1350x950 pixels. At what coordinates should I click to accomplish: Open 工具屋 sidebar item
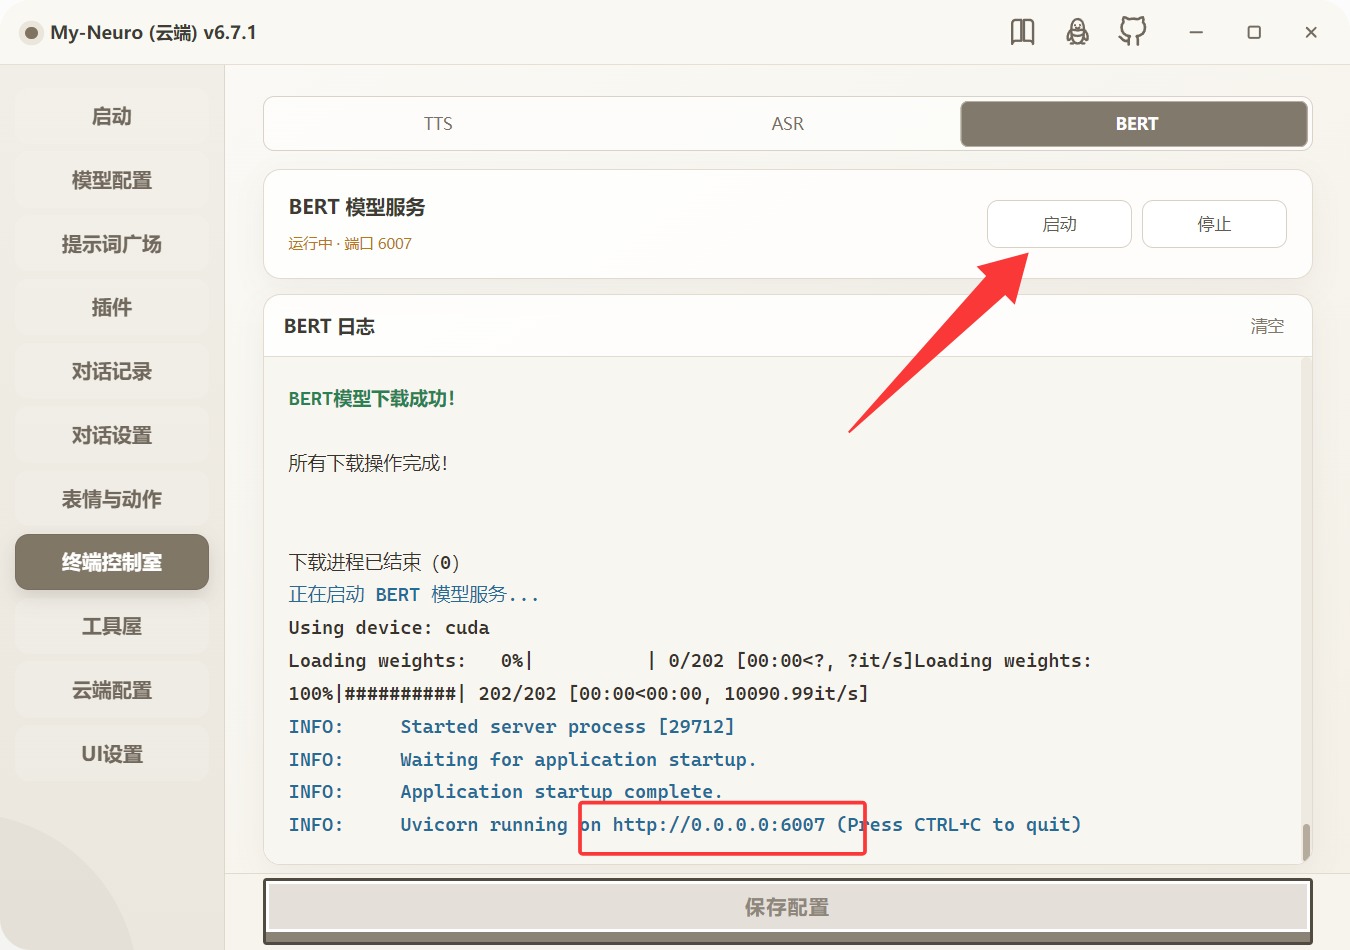(112, 626)
